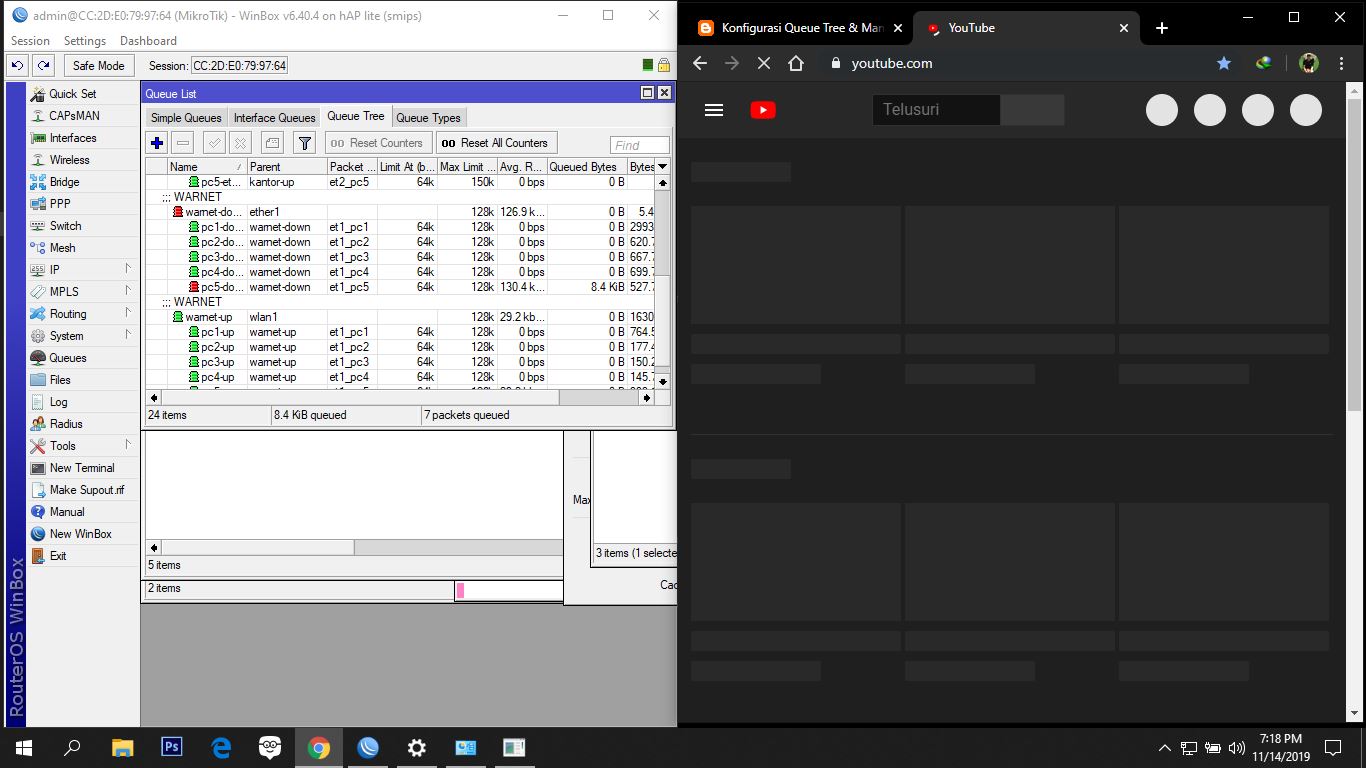This screenshot has width=1366, height=768.
Task: Open Bridge in the sidebar
Action: pos(65,182)
